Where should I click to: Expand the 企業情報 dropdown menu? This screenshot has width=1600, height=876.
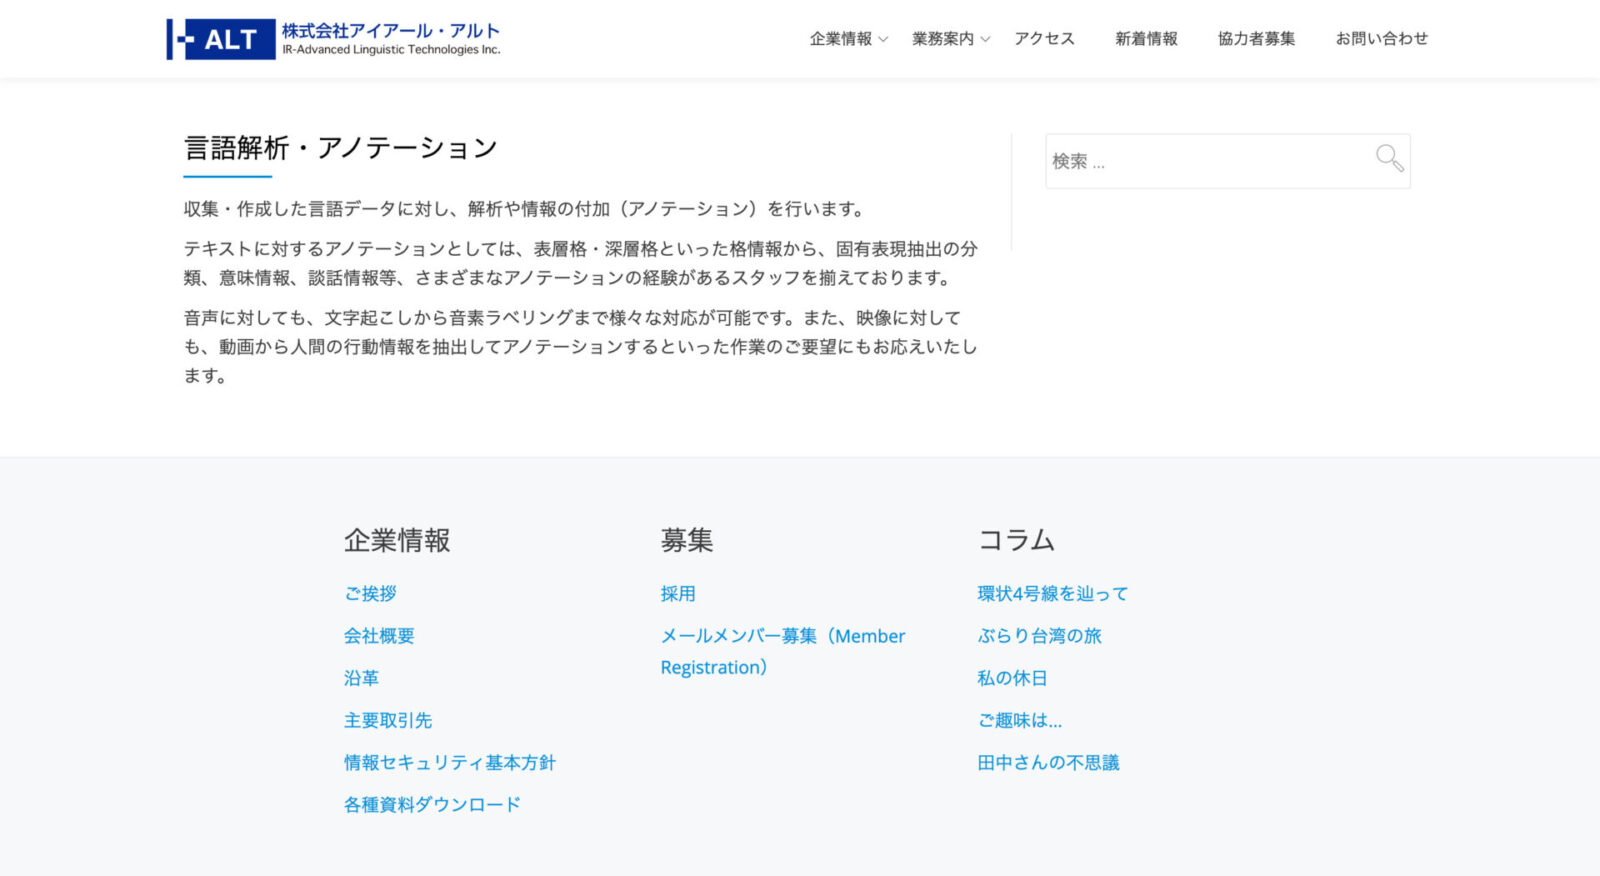(847, 39)
